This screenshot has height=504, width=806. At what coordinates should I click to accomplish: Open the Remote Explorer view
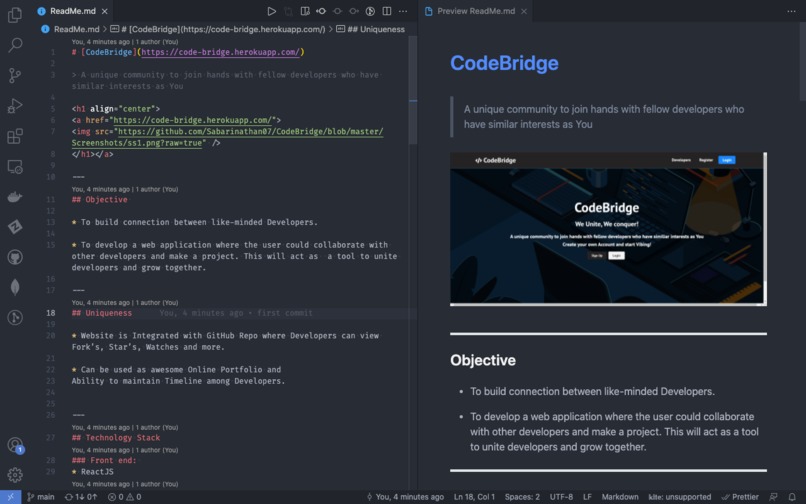tap(15, 167)
